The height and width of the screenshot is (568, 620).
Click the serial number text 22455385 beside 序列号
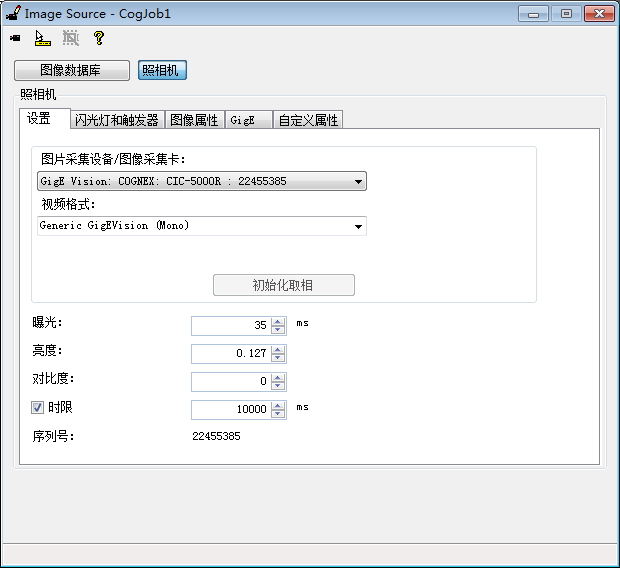(216, 436)
